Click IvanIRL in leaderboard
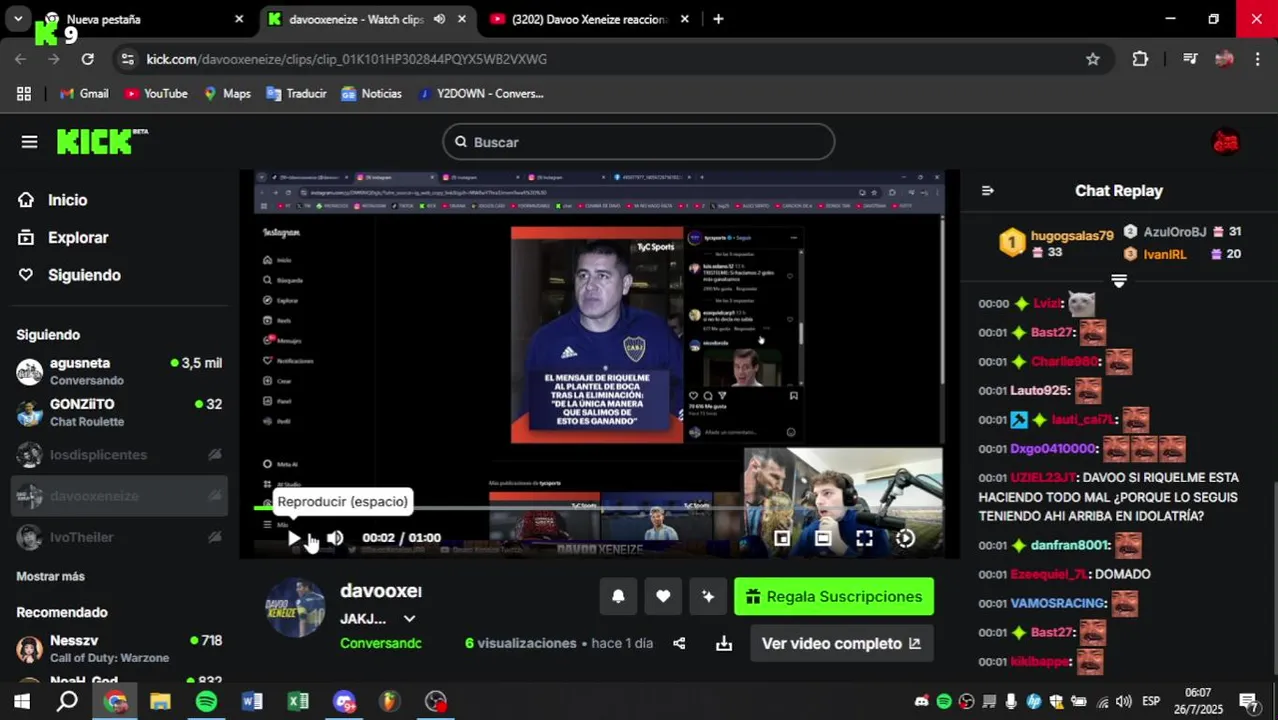The height and width of the screenshot is (720, 1278). tap(1165, 254)
